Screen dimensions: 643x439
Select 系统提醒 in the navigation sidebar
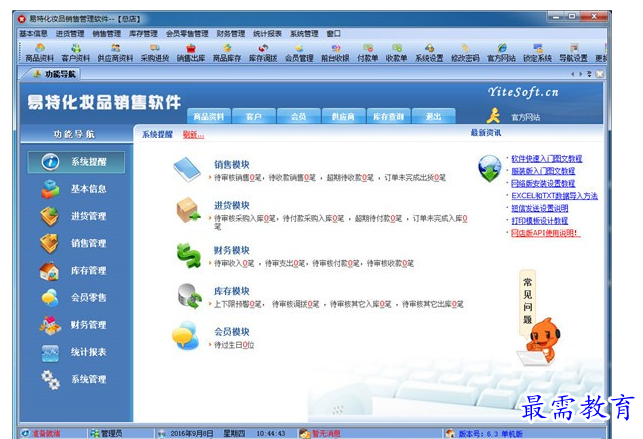pyautogui.click(x=76, y=162)
